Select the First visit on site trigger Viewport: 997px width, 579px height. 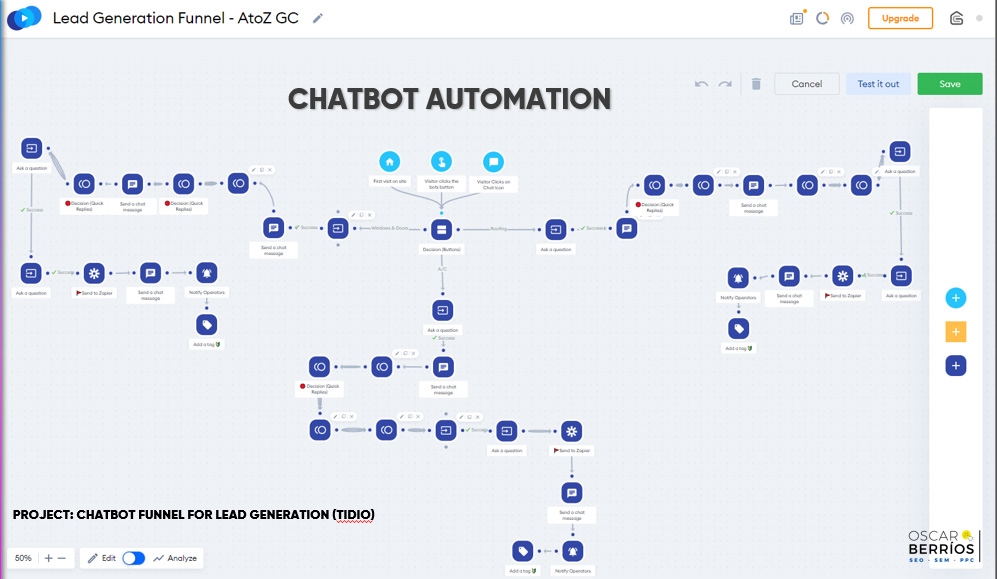click(390, 161)
